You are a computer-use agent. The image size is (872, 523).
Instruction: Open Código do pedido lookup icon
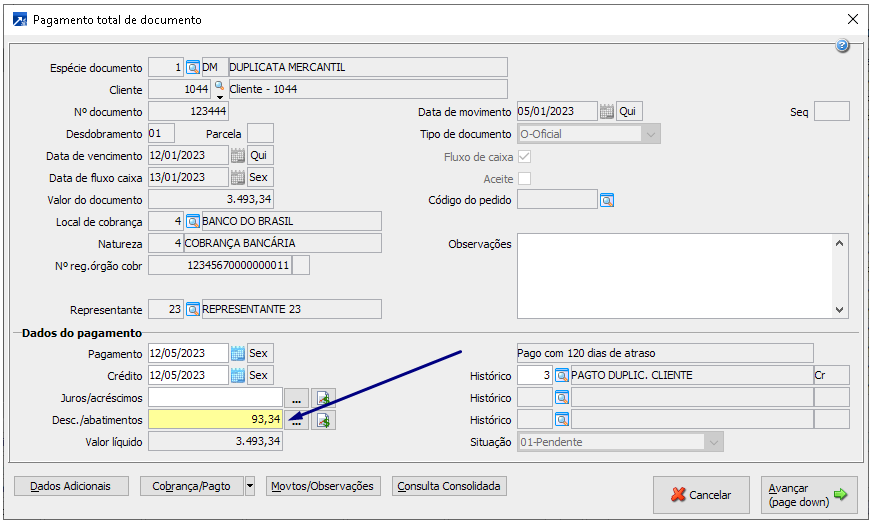point(606,200)
